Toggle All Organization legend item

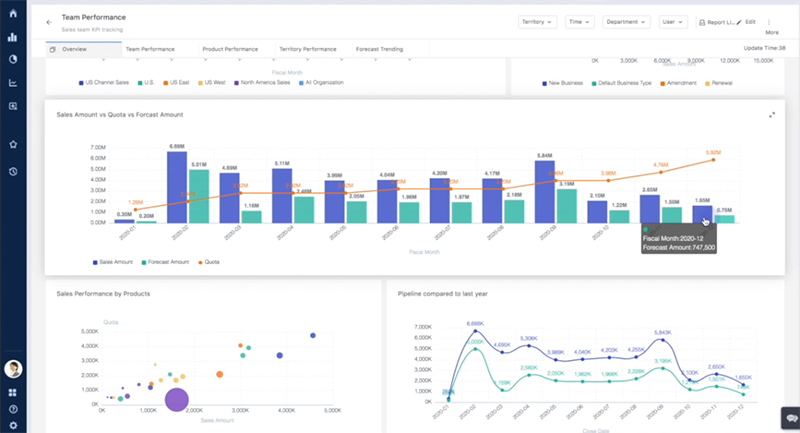(x=321, y=83)
